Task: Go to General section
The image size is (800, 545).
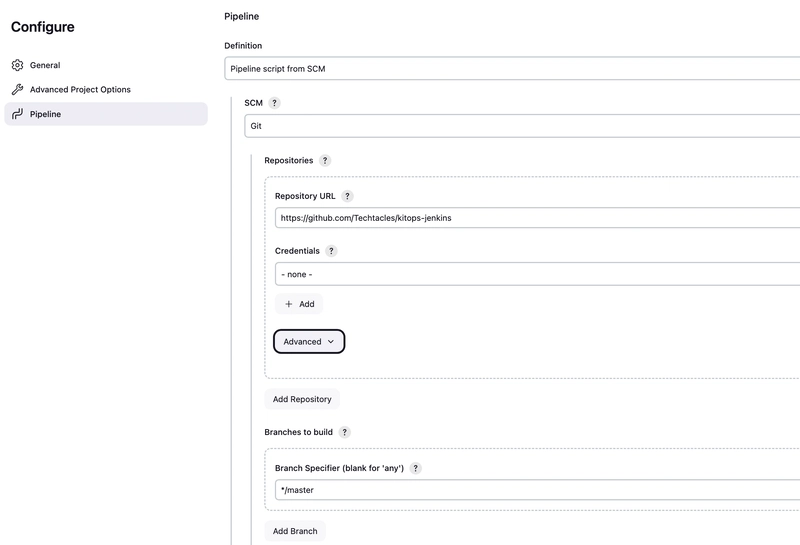Action: (45, 66)
